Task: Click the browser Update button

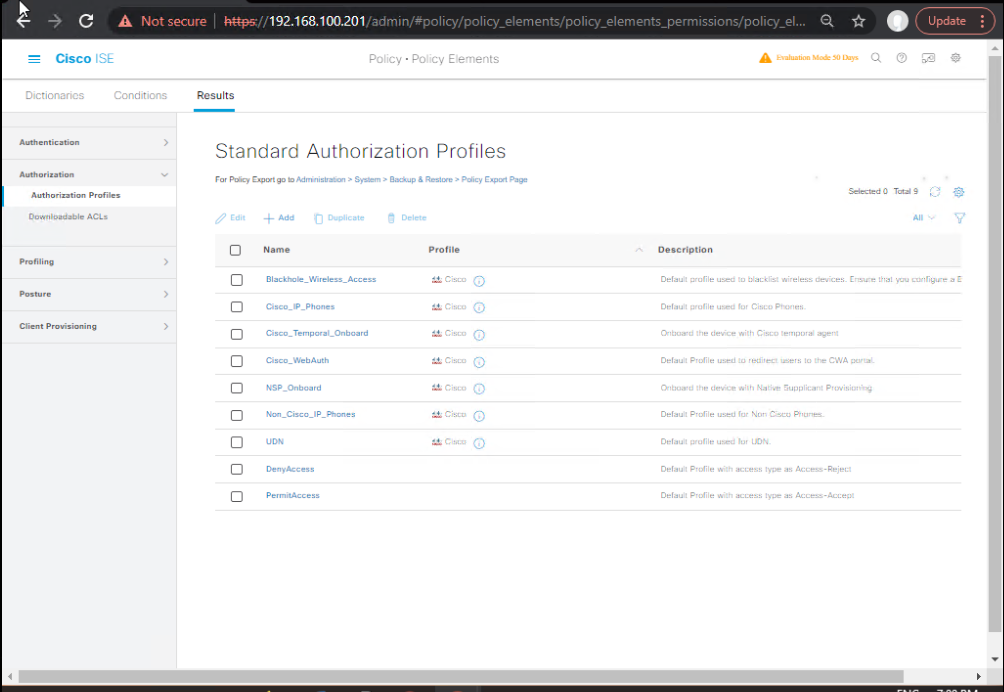Action: pos(946,21)
